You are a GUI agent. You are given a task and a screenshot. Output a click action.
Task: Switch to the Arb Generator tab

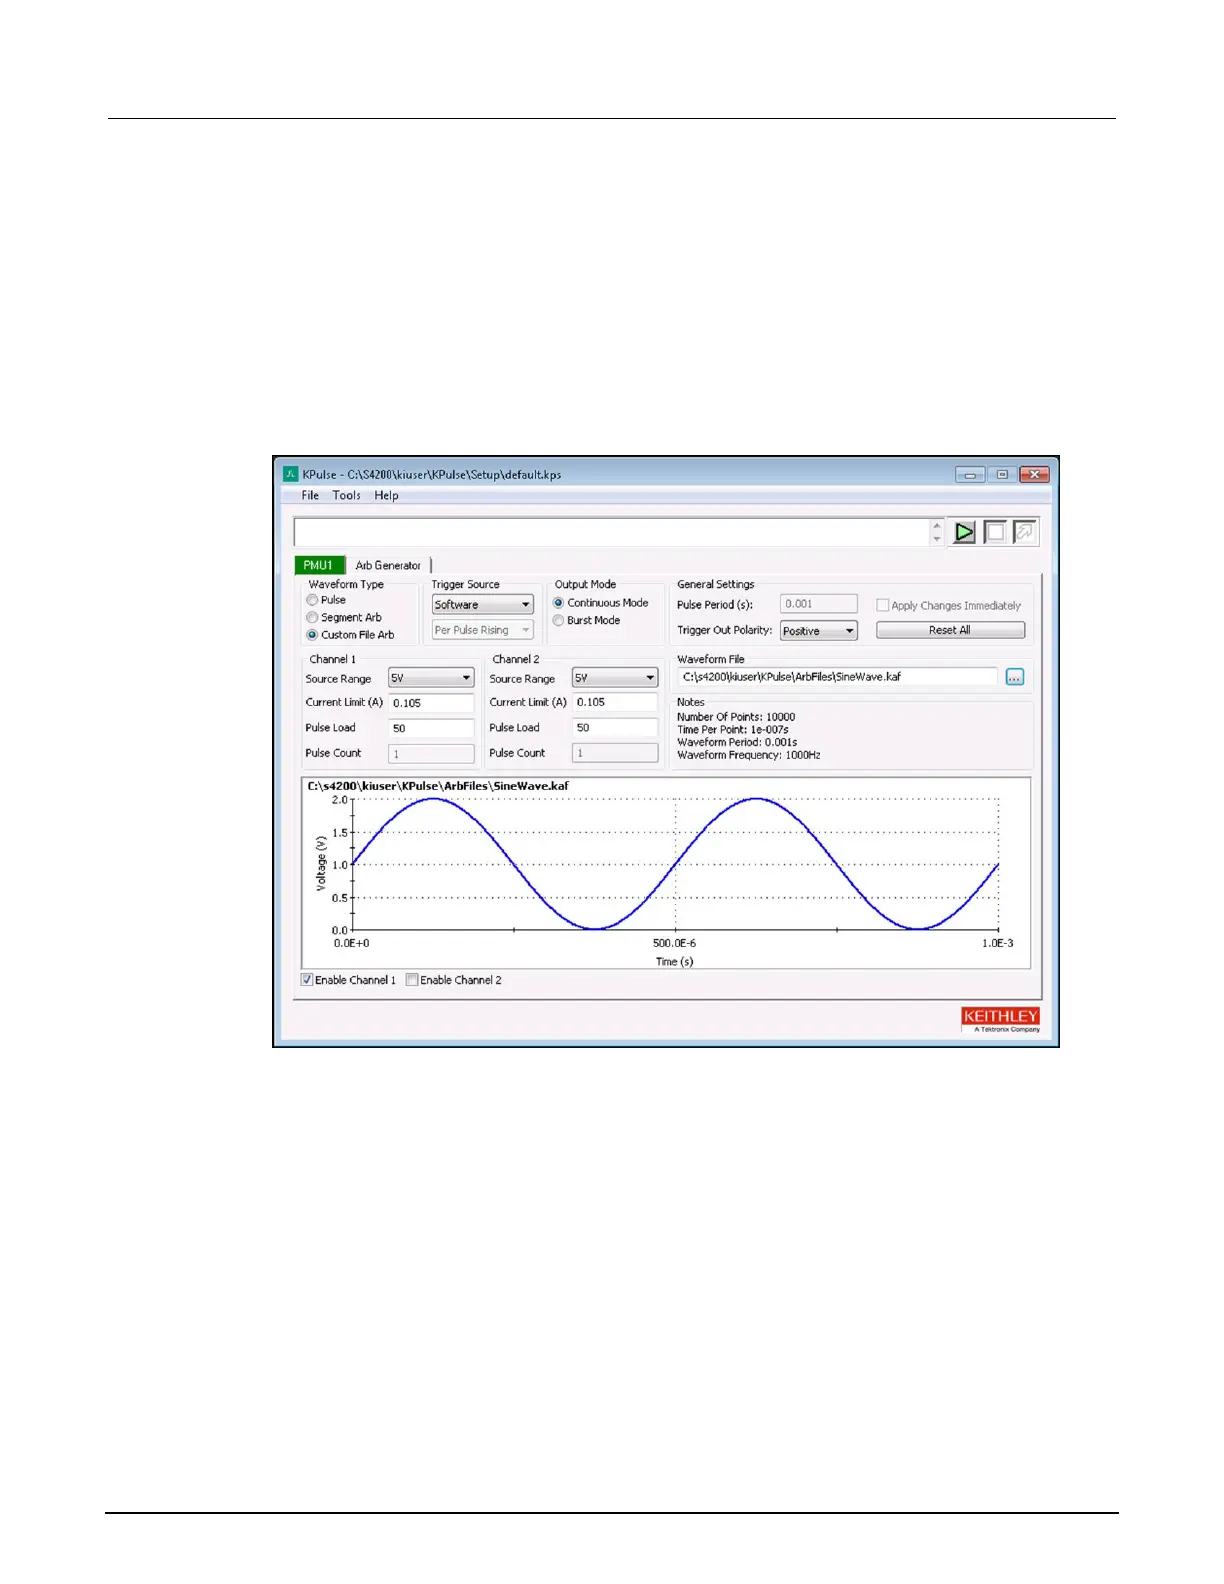pos(388,565)
